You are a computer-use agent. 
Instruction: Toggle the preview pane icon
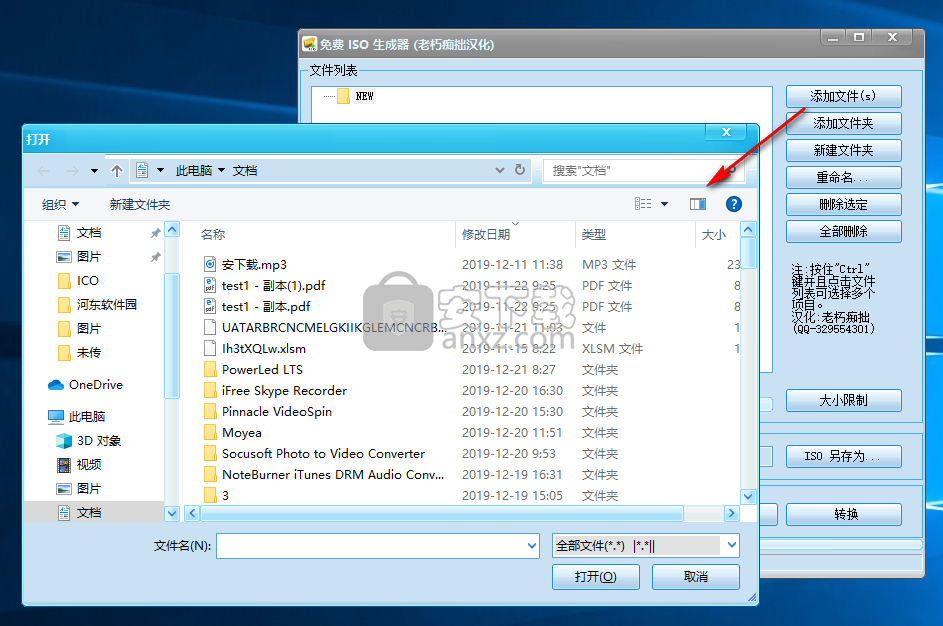(698, 204)
